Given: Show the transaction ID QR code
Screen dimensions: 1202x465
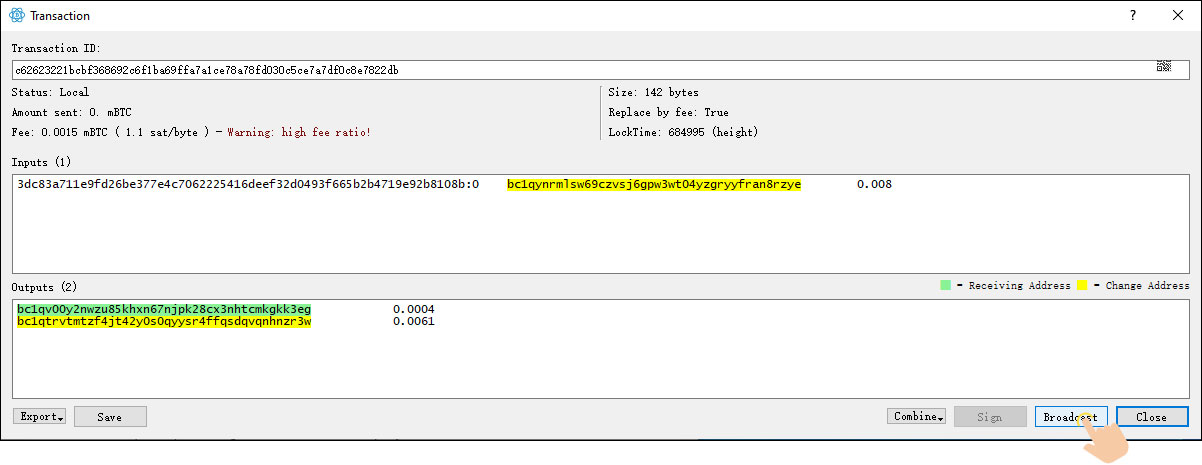Looking at the screenshot, I should (x=1164, y=66).
